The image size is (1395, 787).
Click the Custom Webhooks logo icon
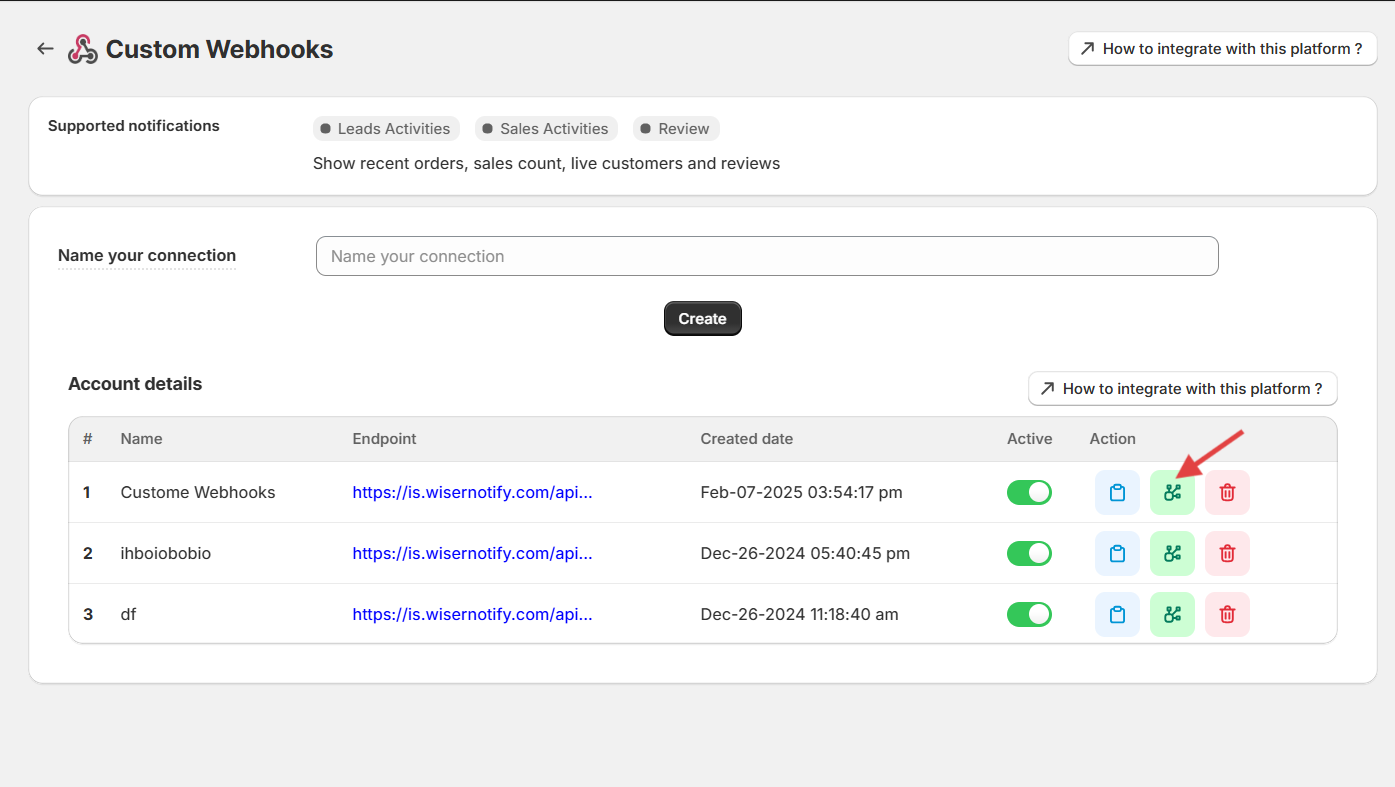tap(83, 49)
